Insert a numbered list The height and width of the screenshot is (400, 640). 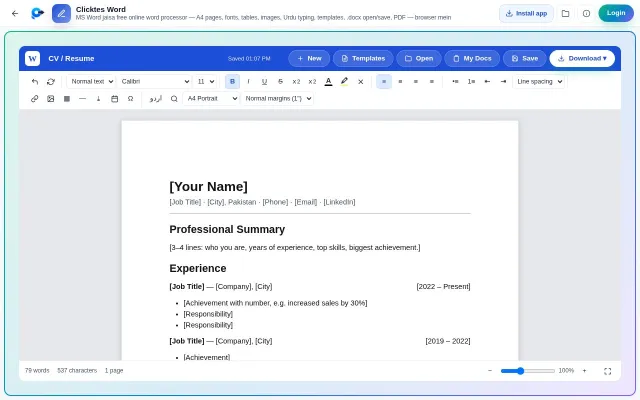pyautogui.click(x=471, y=82)
